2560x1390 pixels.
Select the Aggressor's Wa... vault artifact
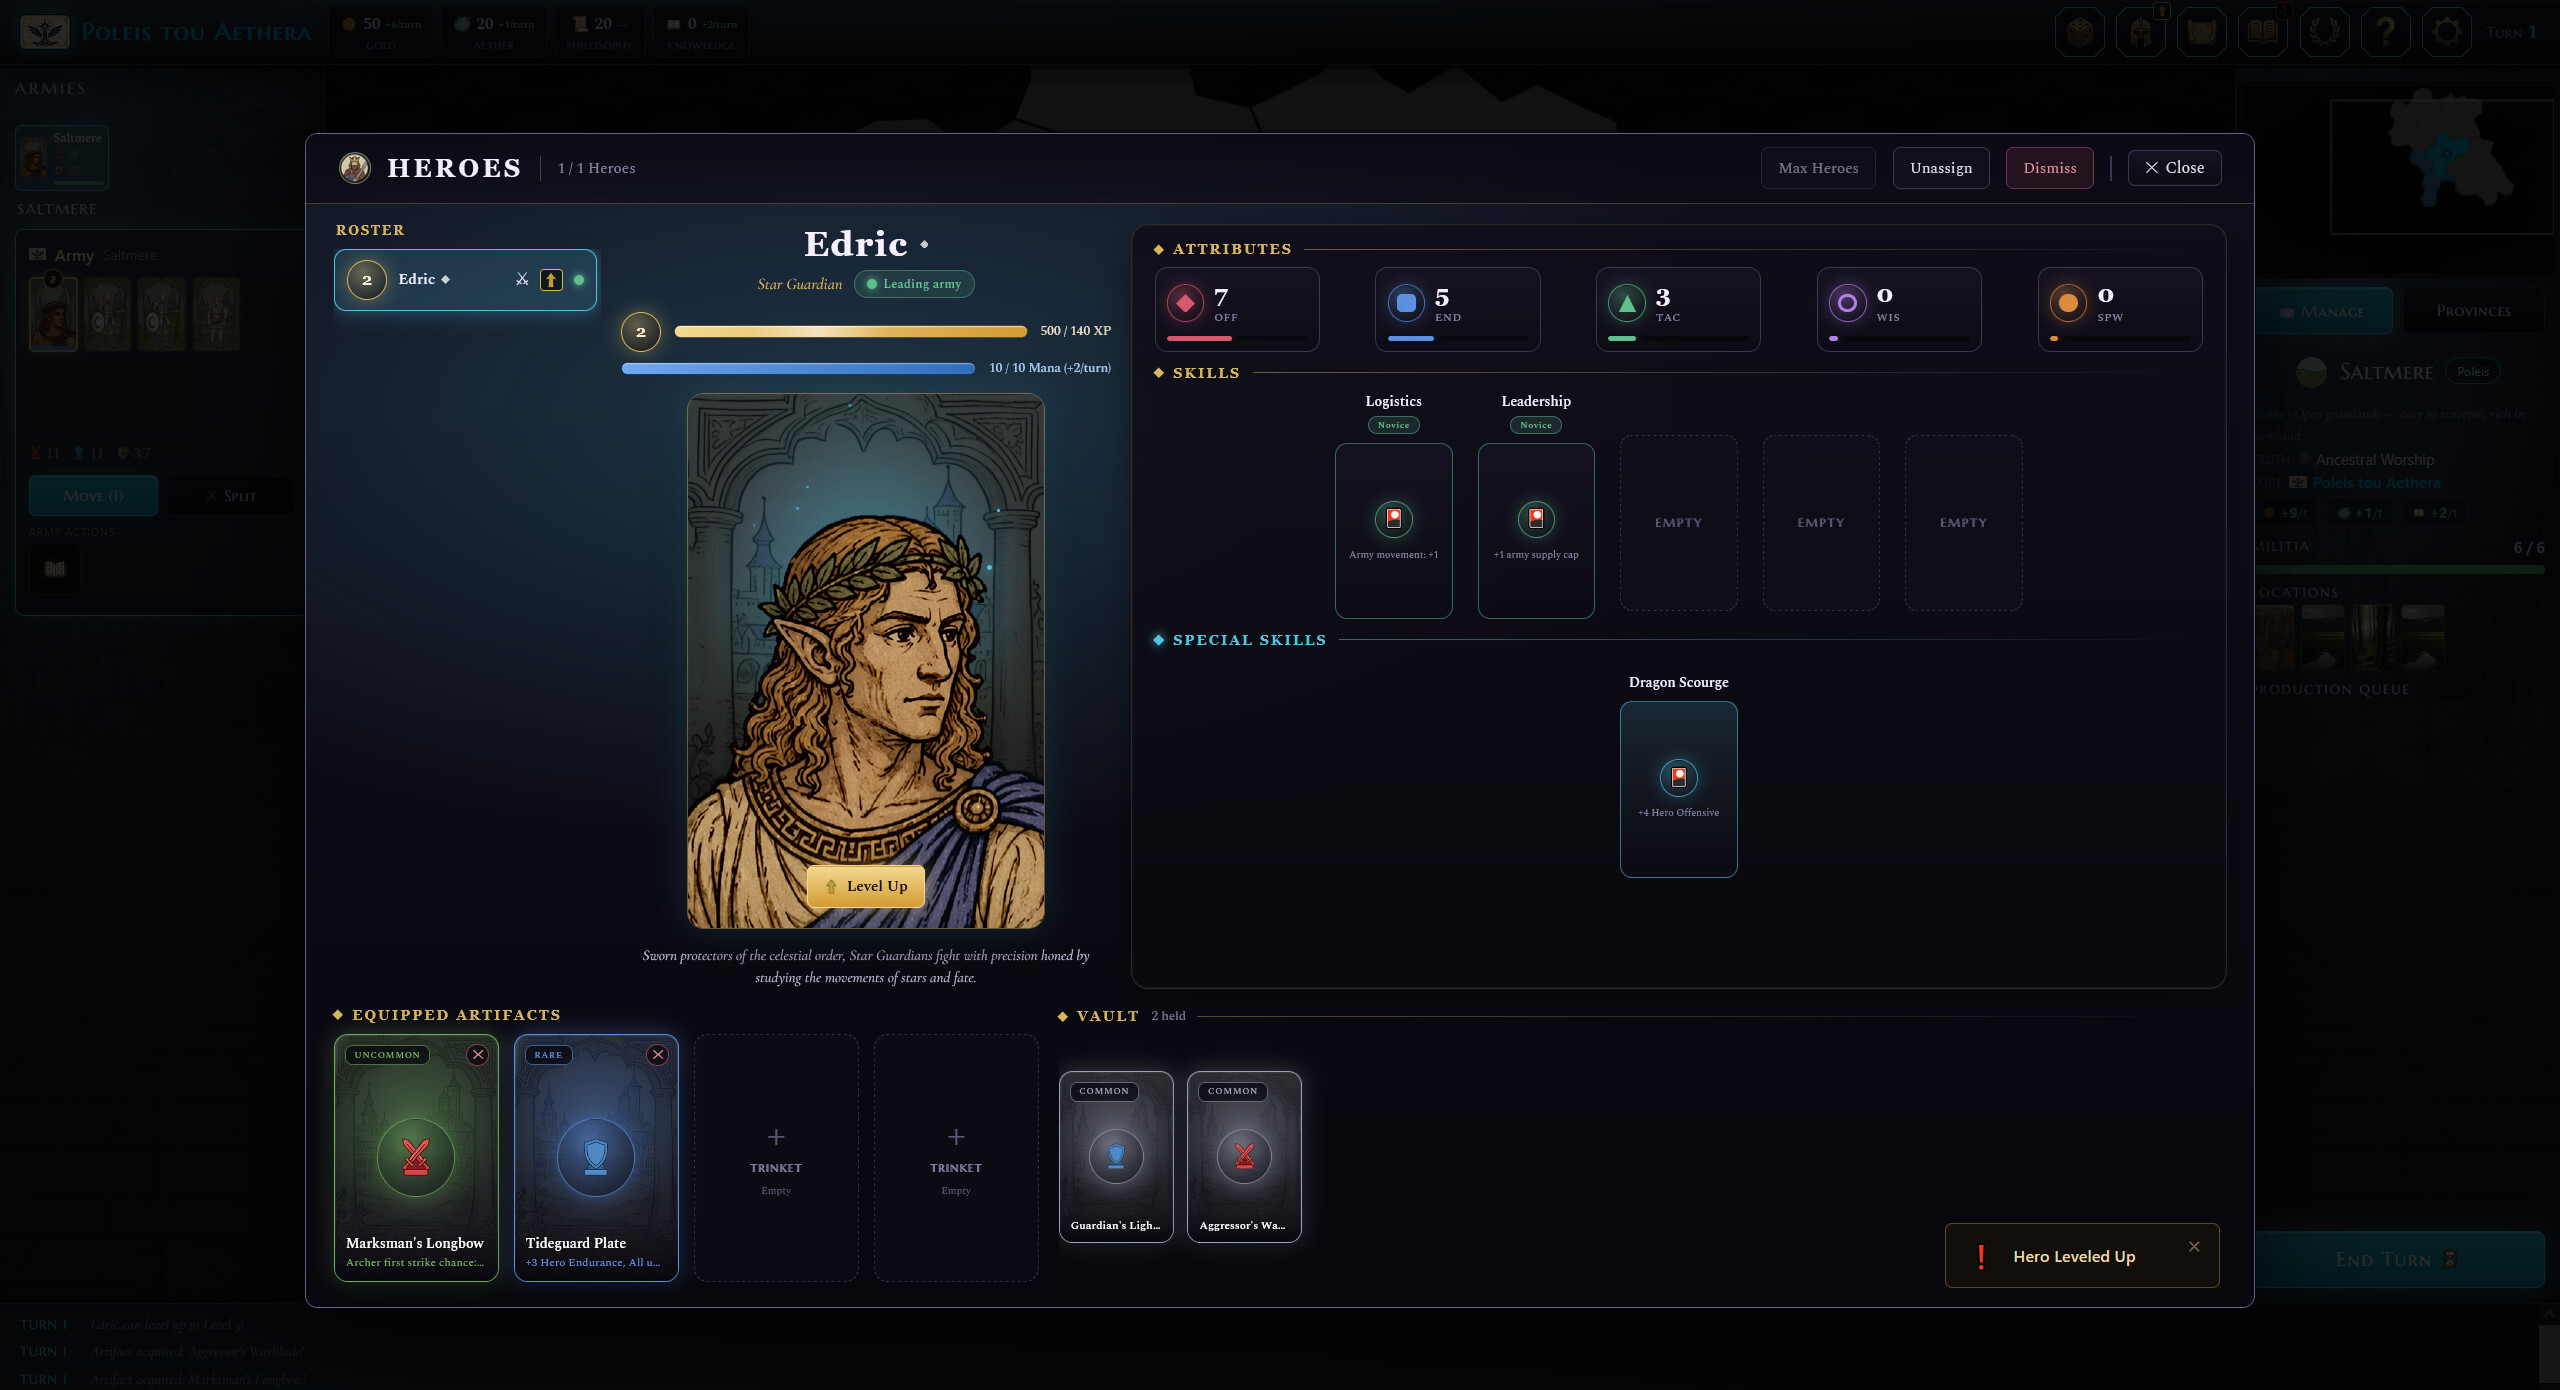(1244, 1157)
